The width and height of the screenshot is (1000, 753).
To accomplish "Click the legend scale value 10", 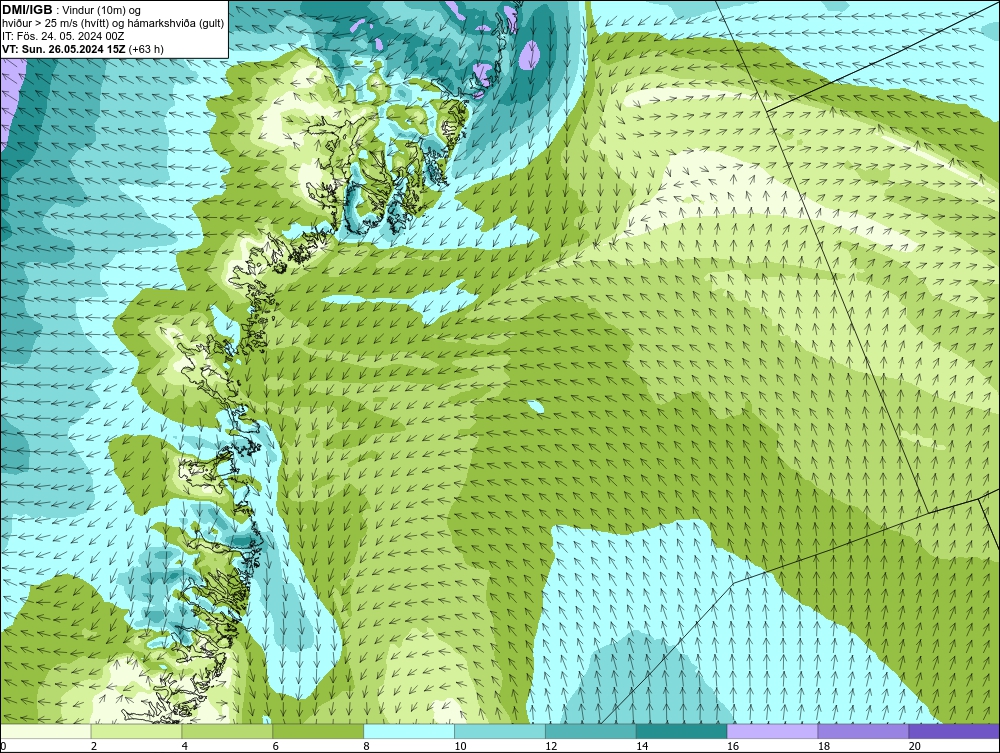I will click(x=460, y=746).
